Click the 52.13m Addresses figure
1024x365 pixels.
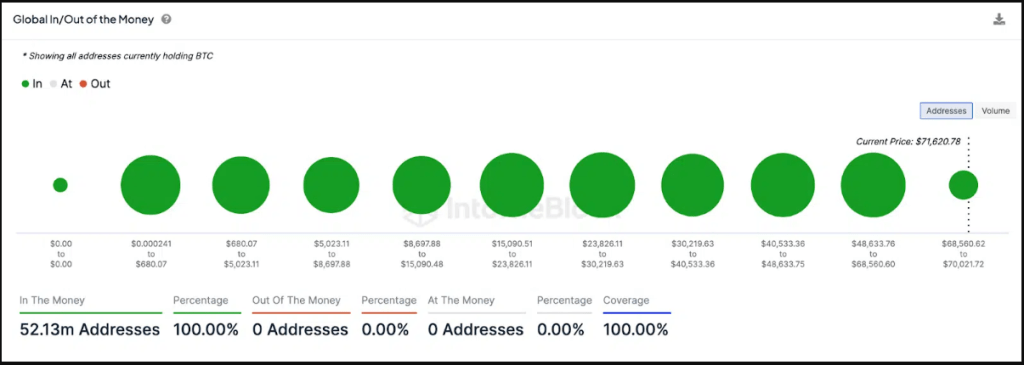pyautogui.click(x=90, y=330)
